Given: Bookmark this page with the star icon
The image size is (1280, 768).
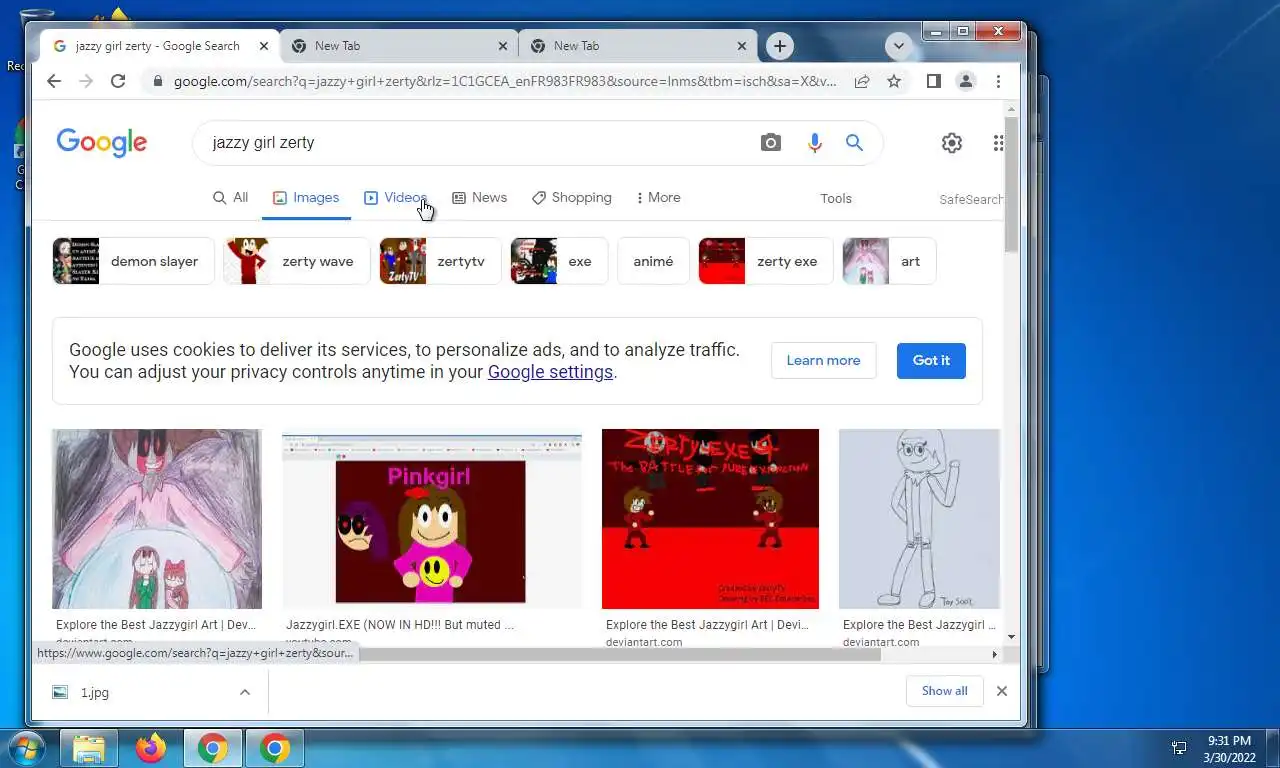Looking at the screenshot, I should [894, 81].
